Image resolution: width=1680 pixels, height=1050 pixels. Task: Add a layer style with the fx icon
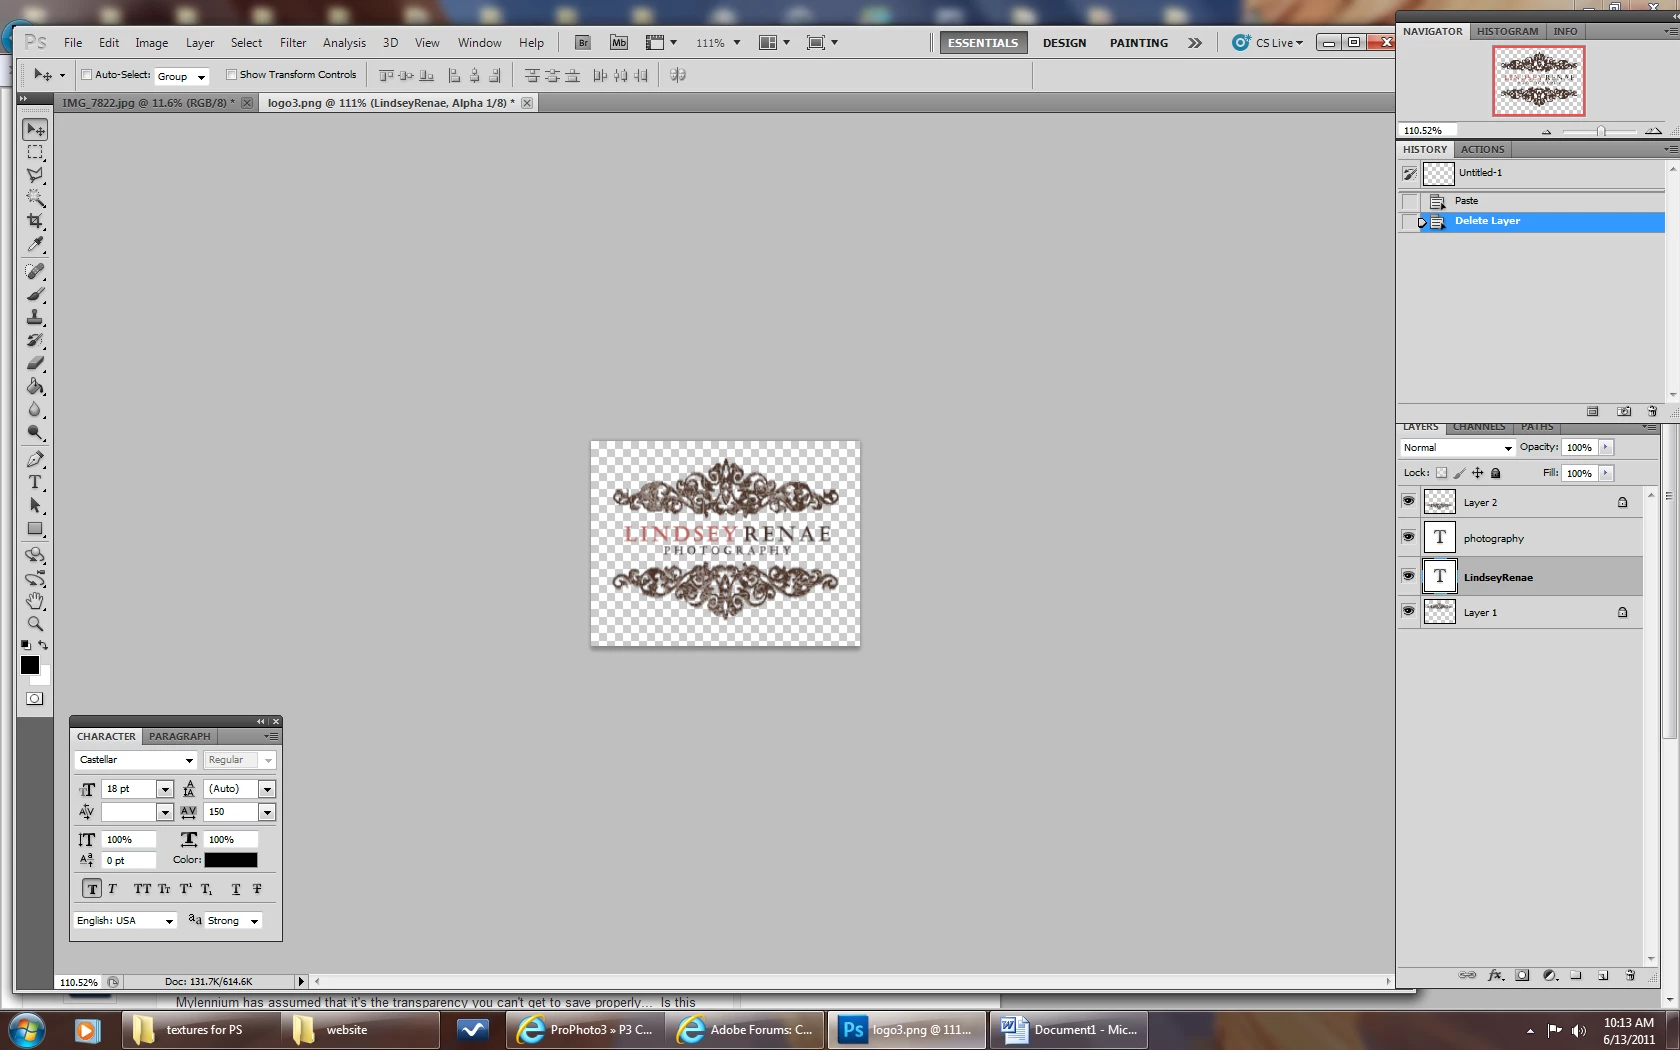pos(1495,975)
